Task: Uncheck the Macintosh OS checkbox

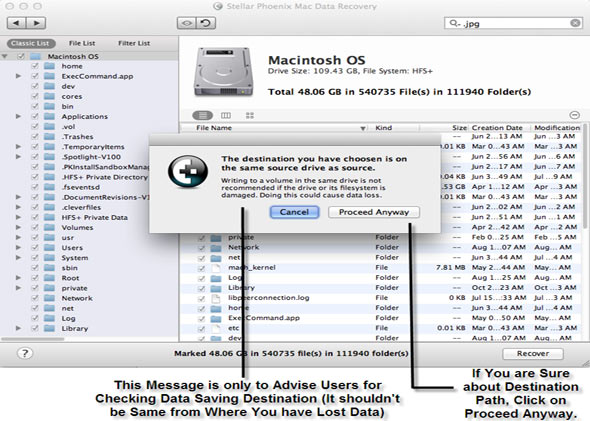Action: tap(21, 56)
